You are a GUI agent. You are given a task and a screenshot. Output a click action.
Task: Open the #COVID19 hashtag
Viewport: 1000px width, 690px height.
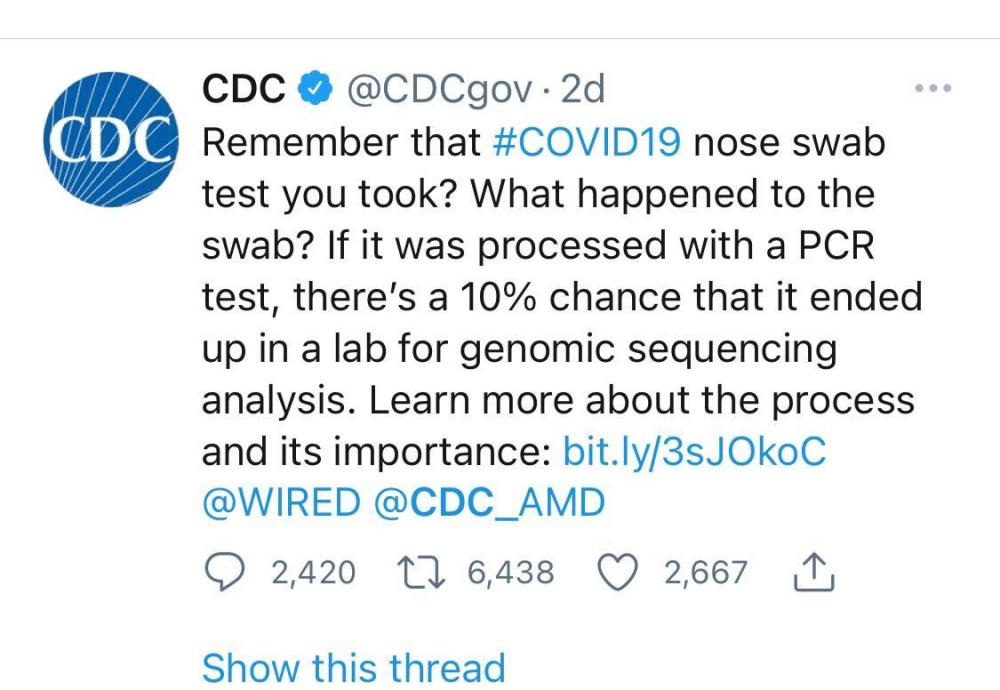click(x=588, y=143)
